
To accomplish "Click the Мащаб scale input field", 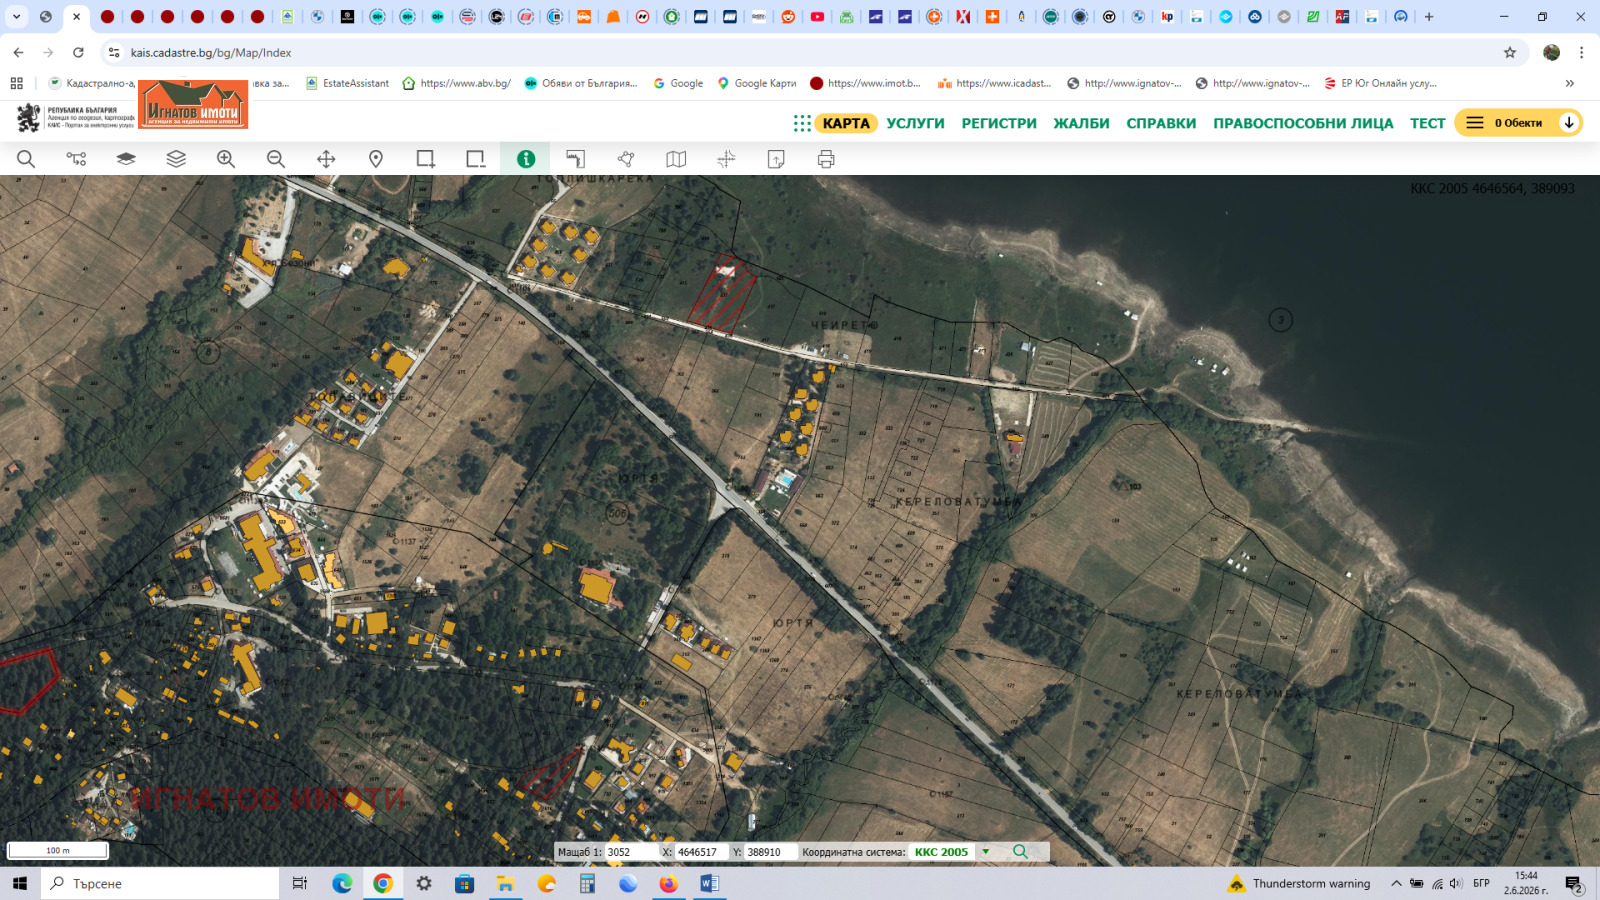I will click(x=629, y=852).
